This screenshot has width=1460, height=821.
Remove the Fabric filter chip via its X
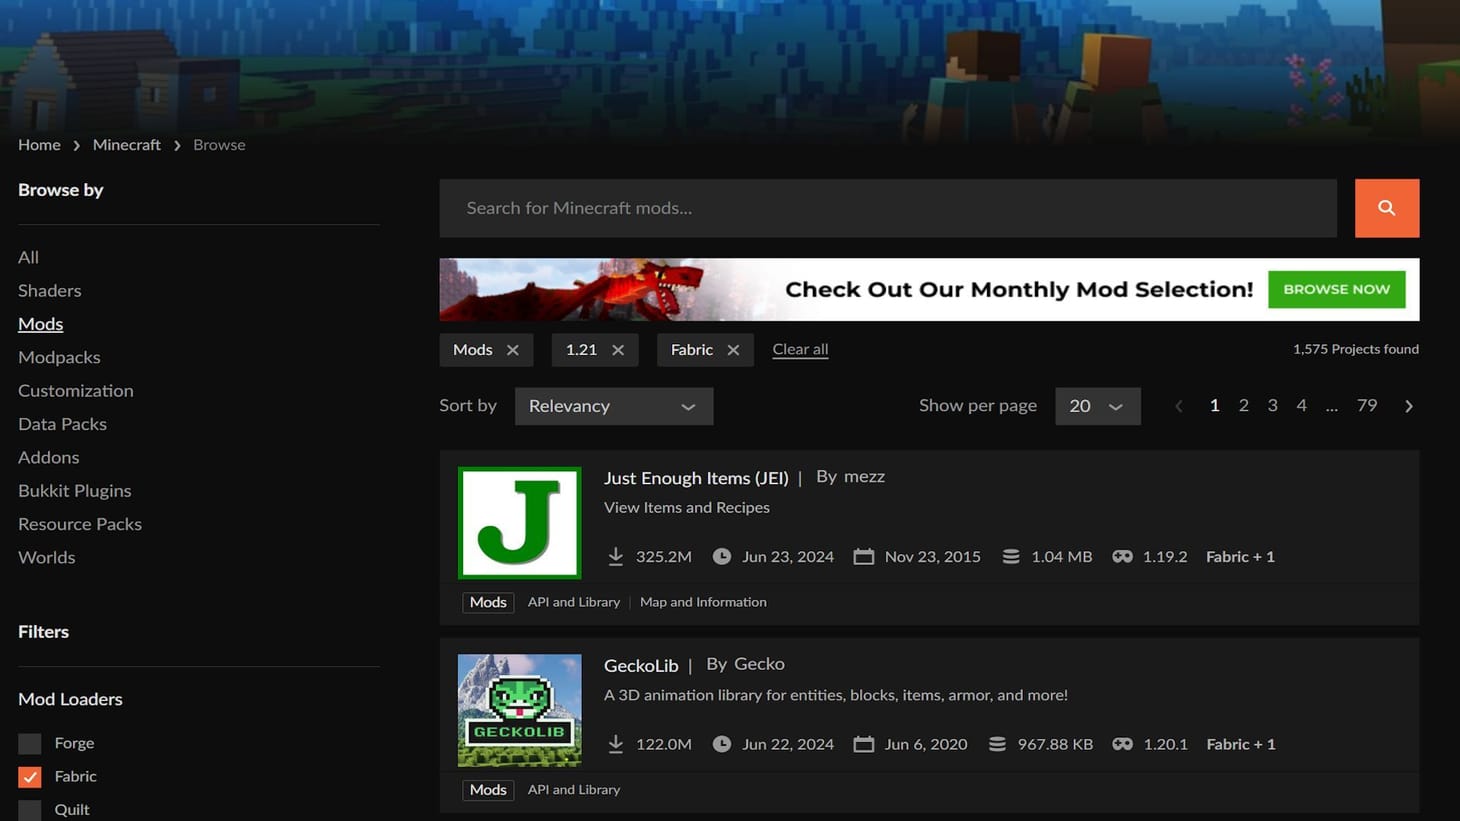(733, 349)
